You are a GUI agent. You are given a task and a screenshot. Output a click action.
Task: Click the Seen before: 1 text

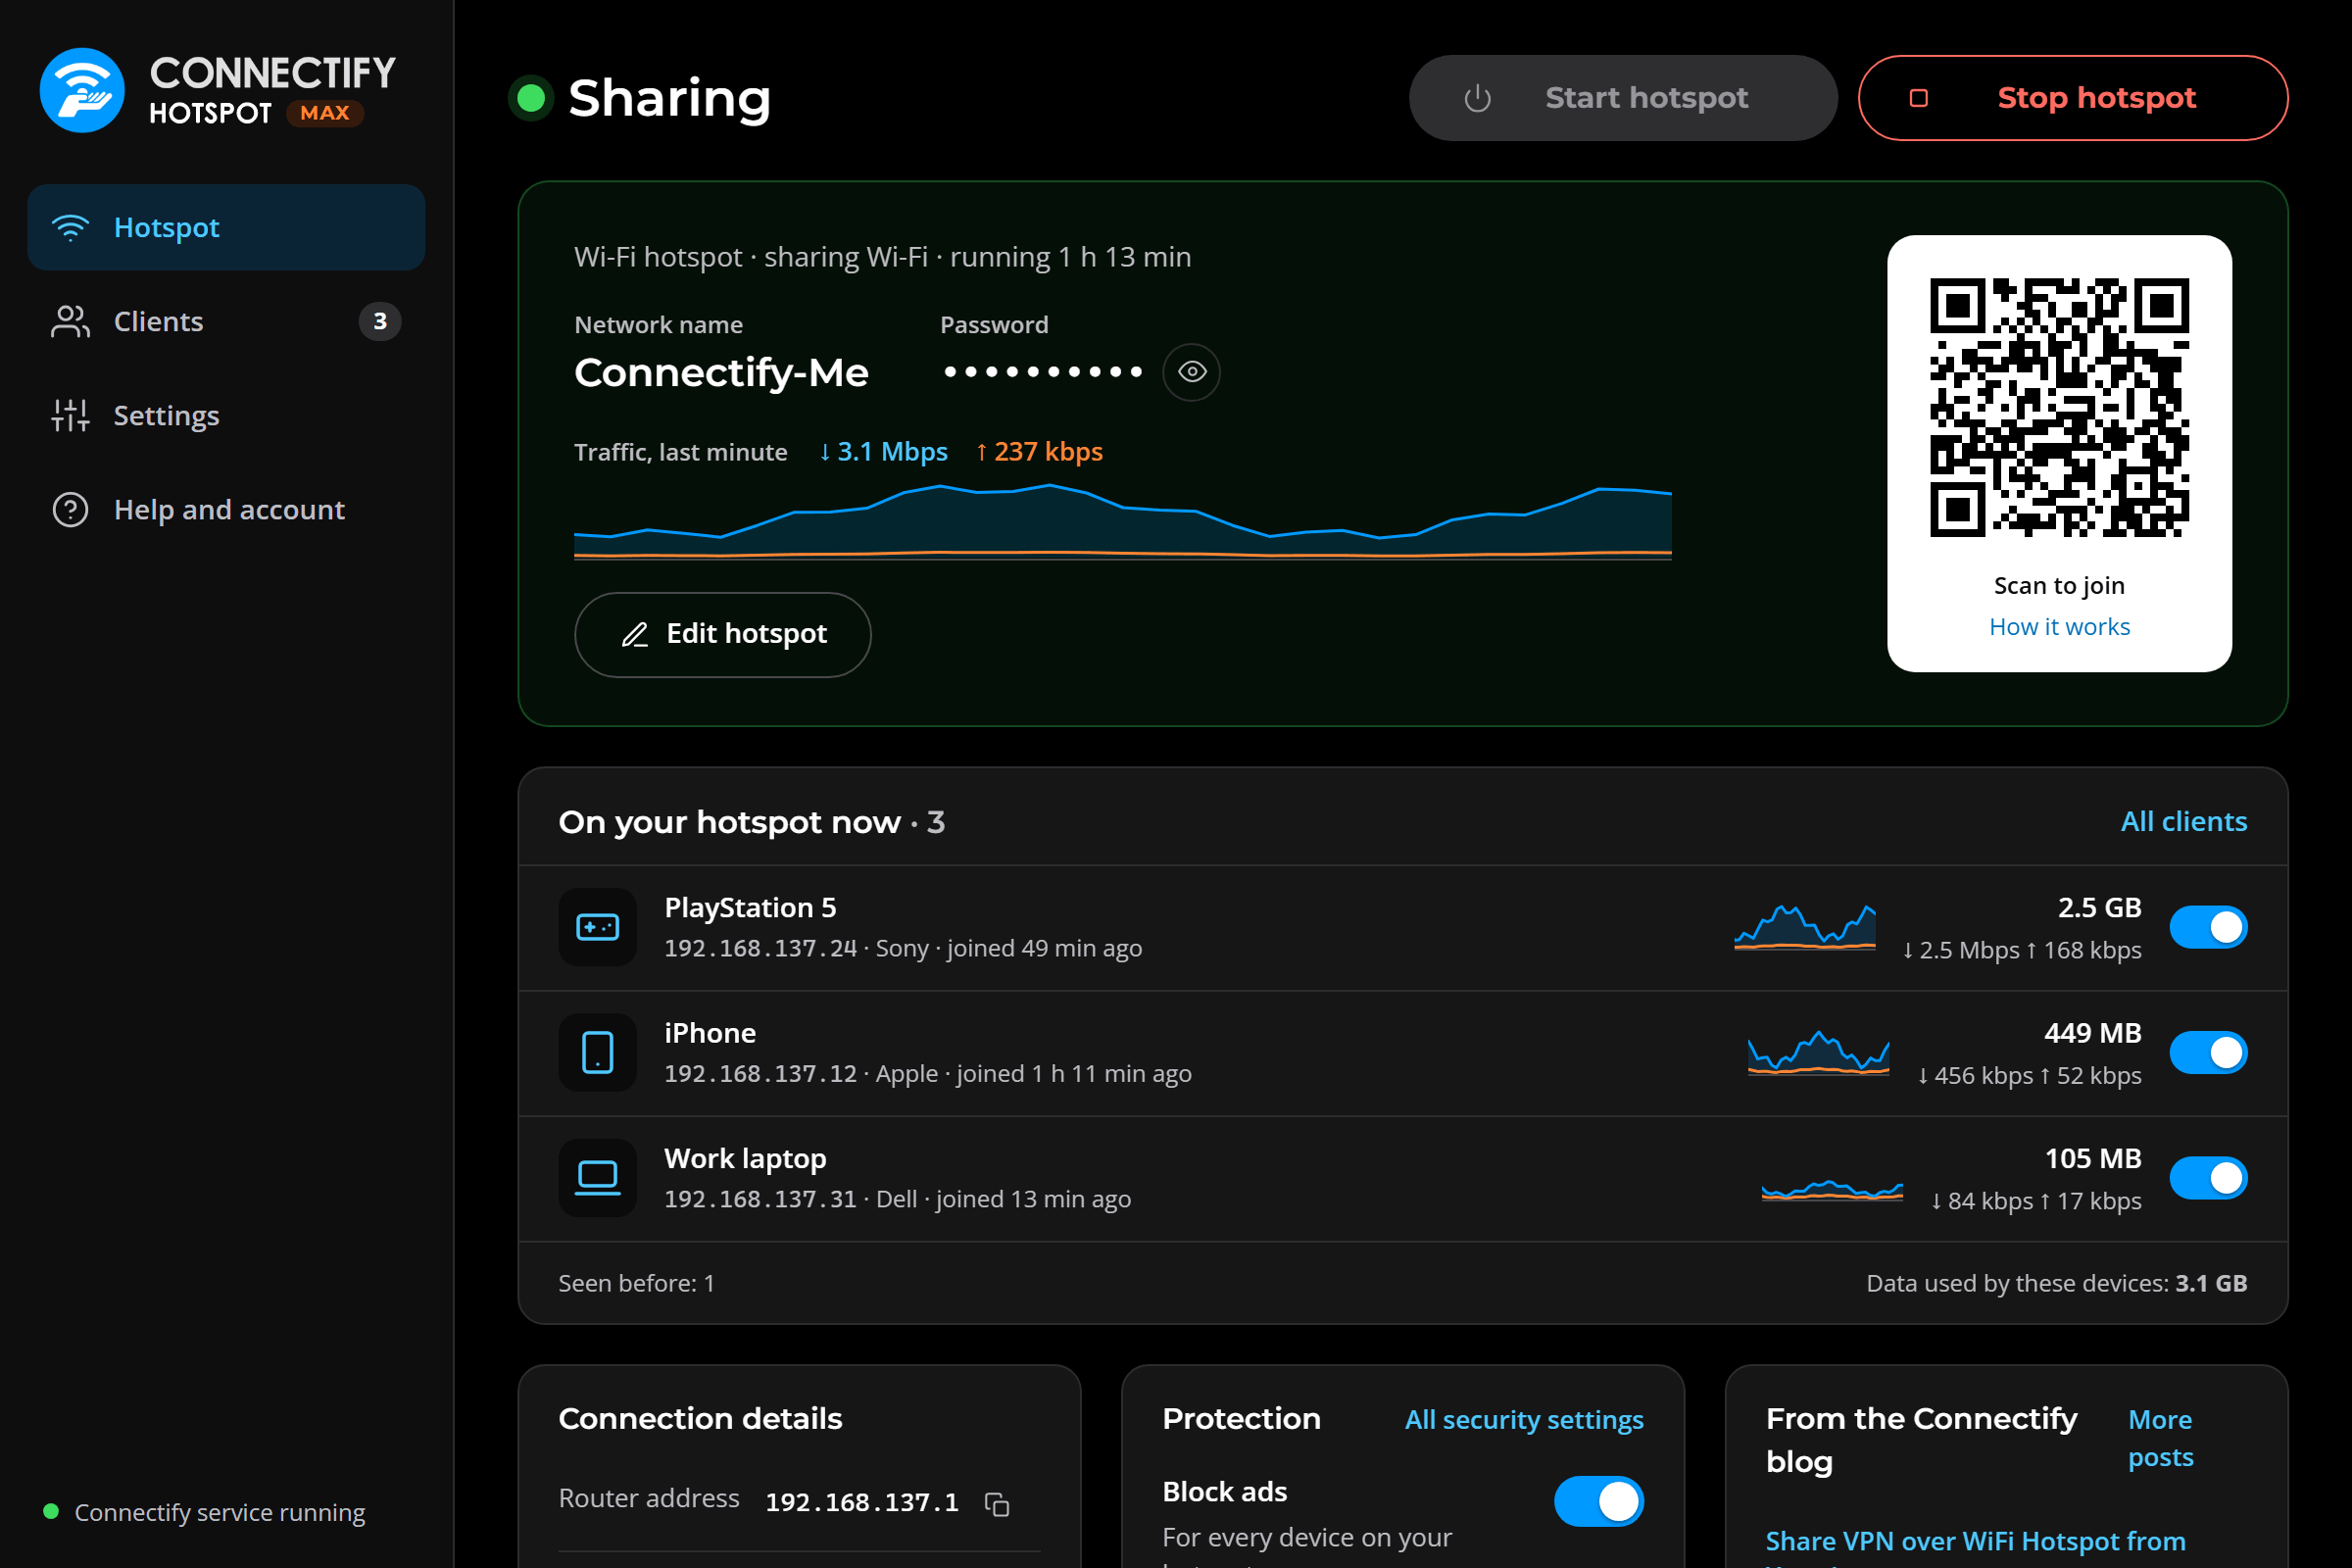coord(637,1284)
